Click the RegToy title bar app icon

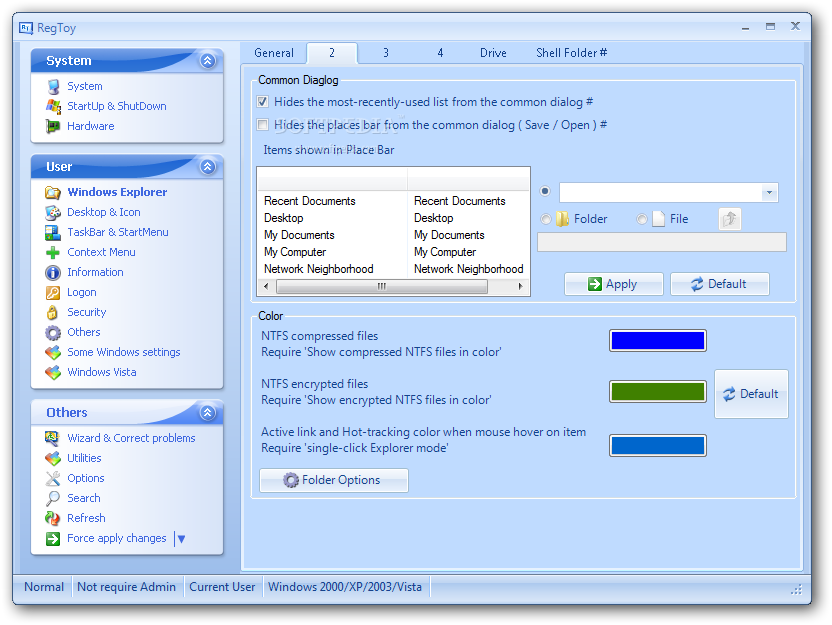(x=26, y=28)
